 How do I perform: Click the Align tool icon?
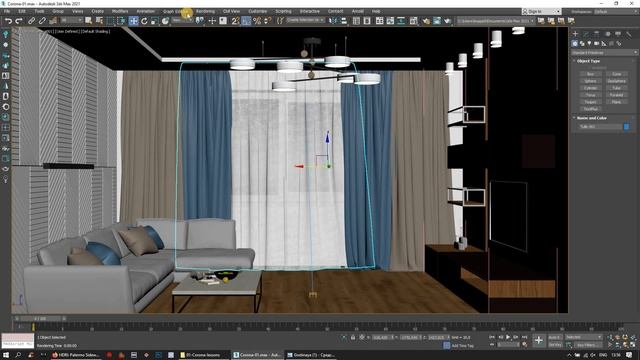tap(344, 21)
